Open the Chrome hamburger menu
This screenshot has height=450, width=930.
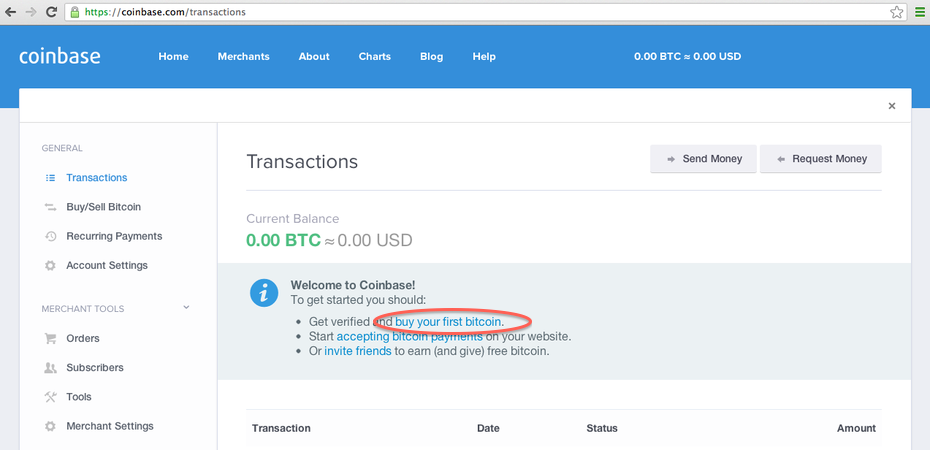pos(919,12)
